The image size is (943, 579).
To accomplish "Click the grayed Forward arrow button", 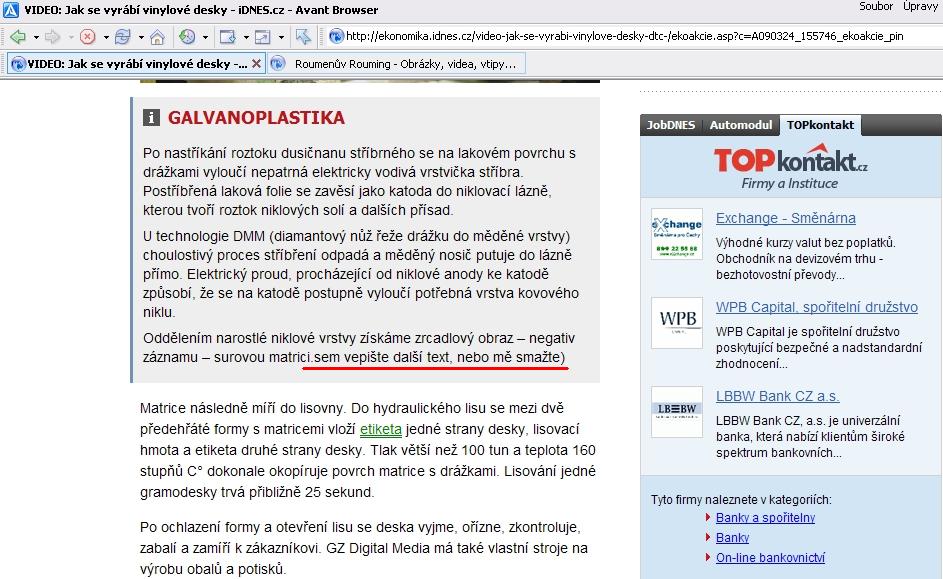I will [53, 37].
